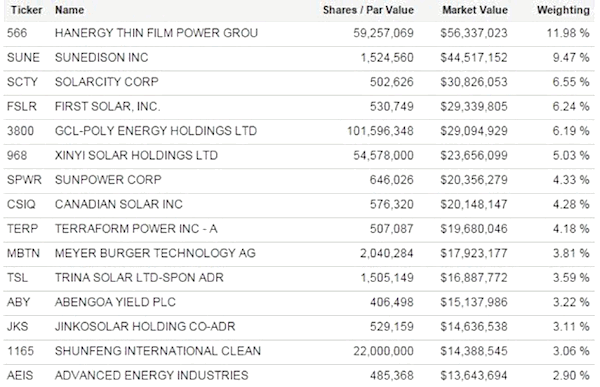Select XINYI SOLAR HOLDINGS LTD row

tap(299, 155)
